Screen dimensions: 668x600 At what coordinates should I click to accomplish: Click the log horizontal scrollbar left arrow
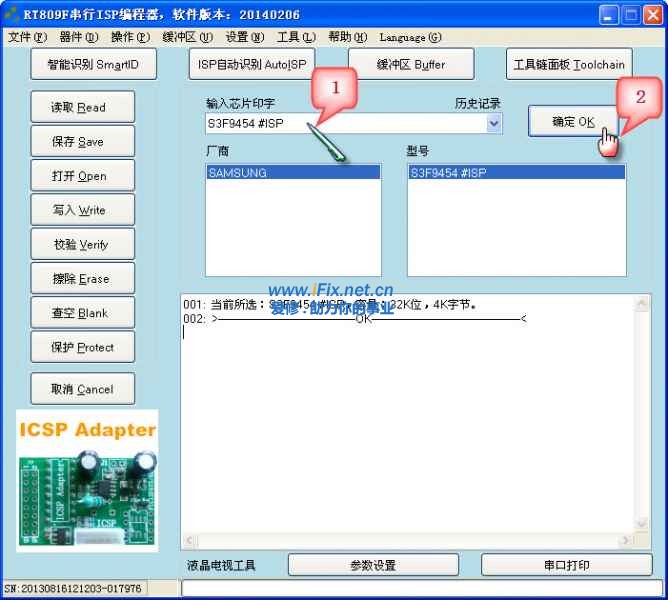pos(190,541)
